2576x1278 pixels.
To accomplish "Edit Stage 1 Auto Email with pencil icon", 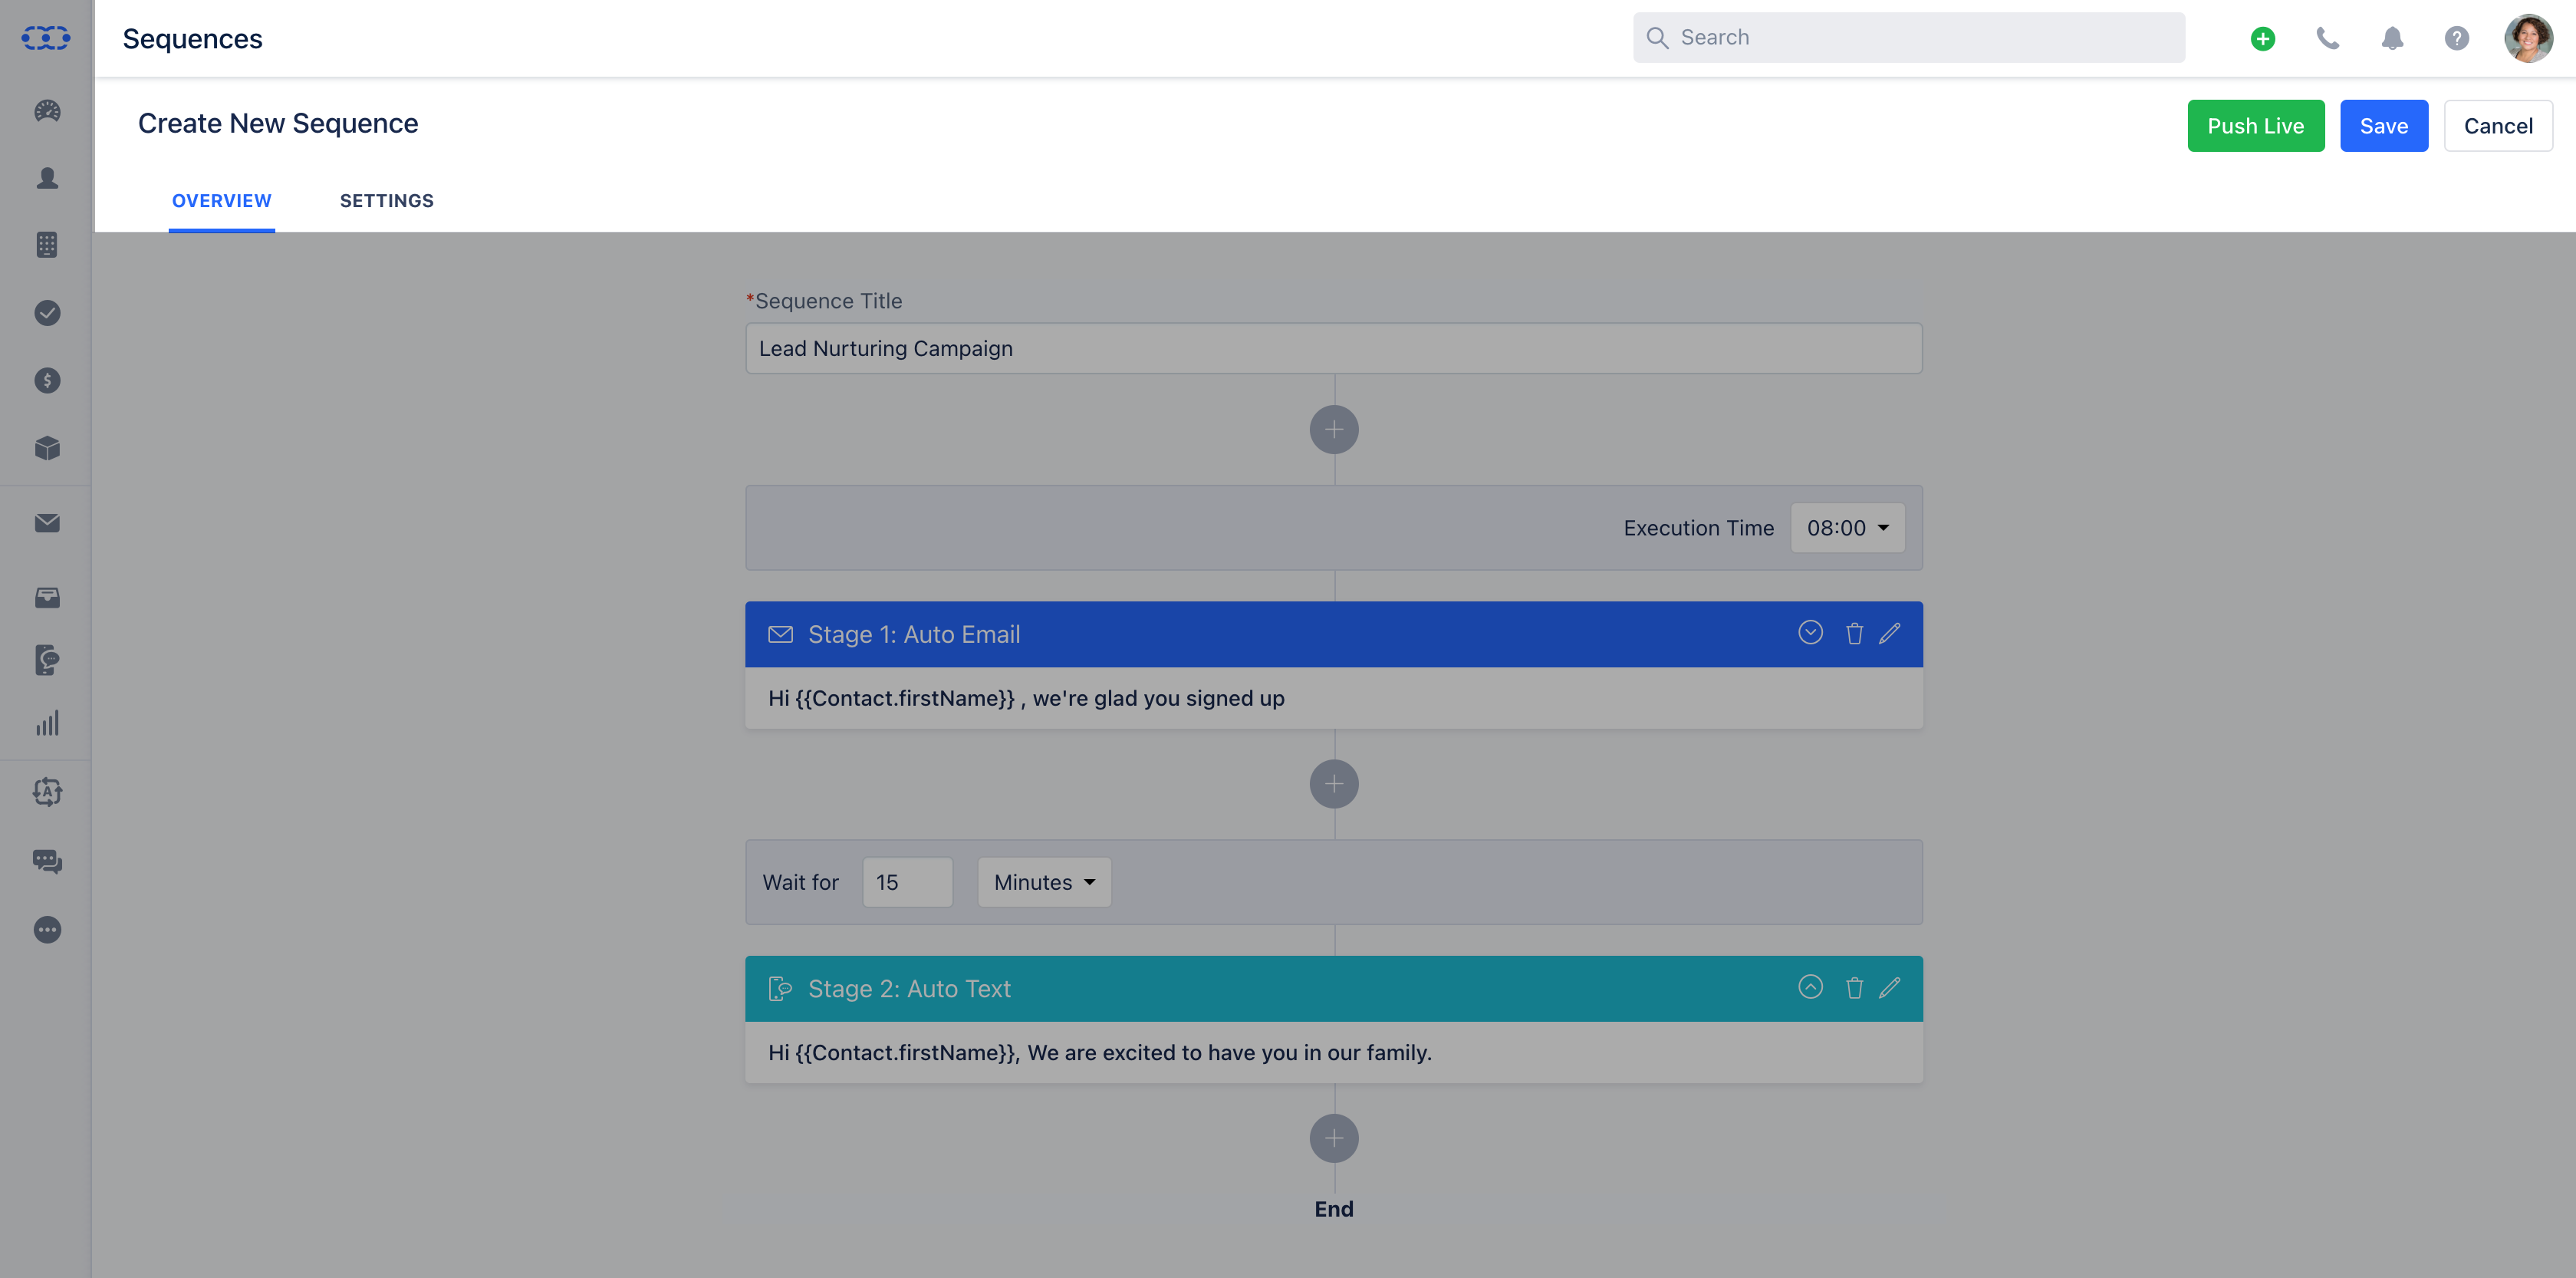I will pyautogui.click(x=1889, y=634).
